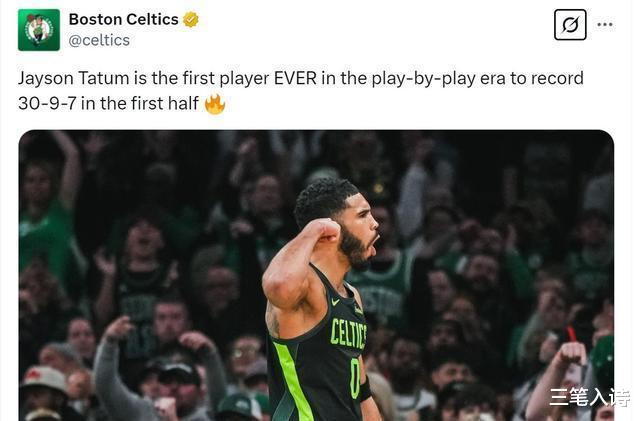Click the fire emoji in the tweet
This screenshot has width=640, height=421.
coord(215,104)
